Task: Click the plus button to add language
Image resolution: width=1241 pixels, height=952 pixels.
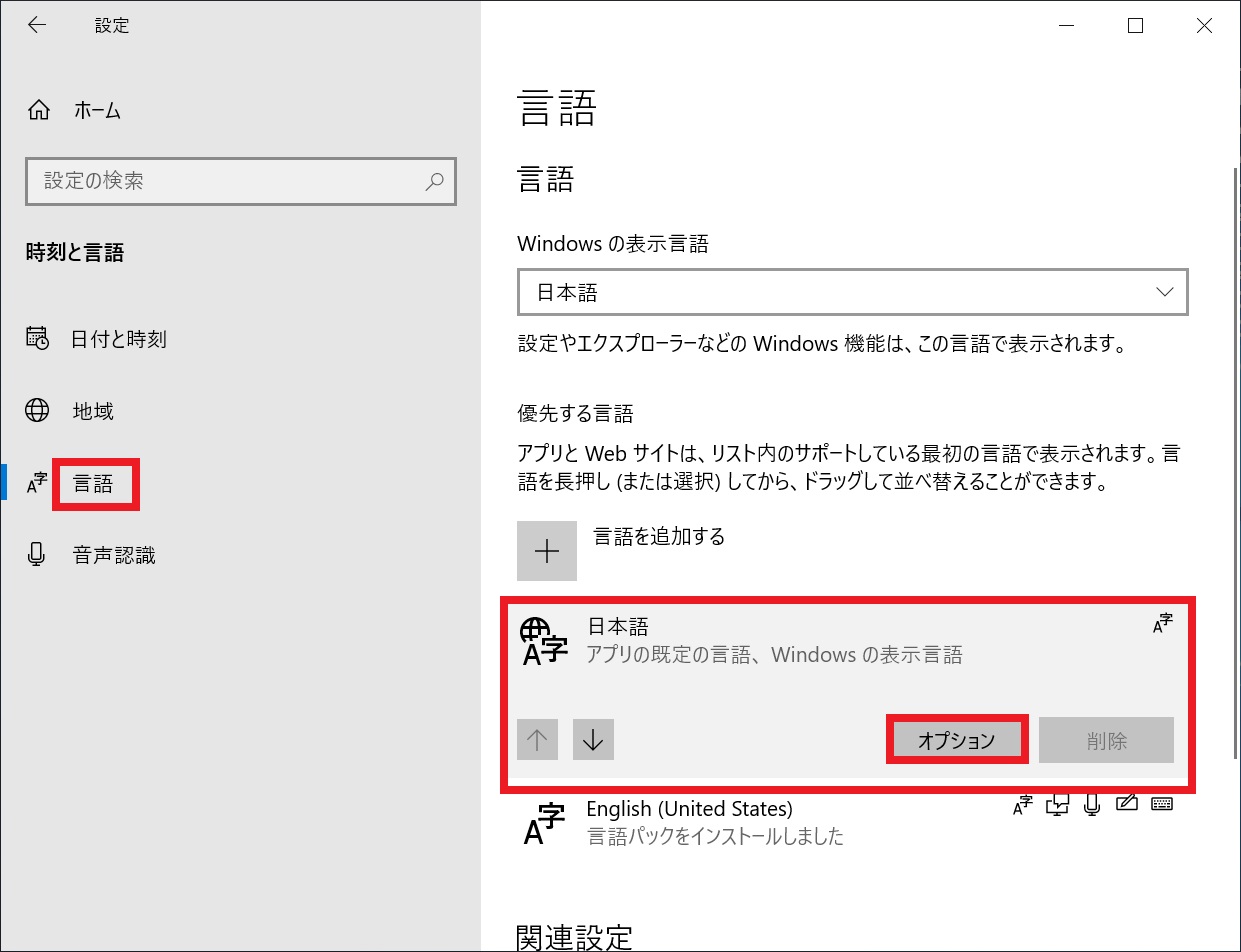Action: tap(547, 551)
